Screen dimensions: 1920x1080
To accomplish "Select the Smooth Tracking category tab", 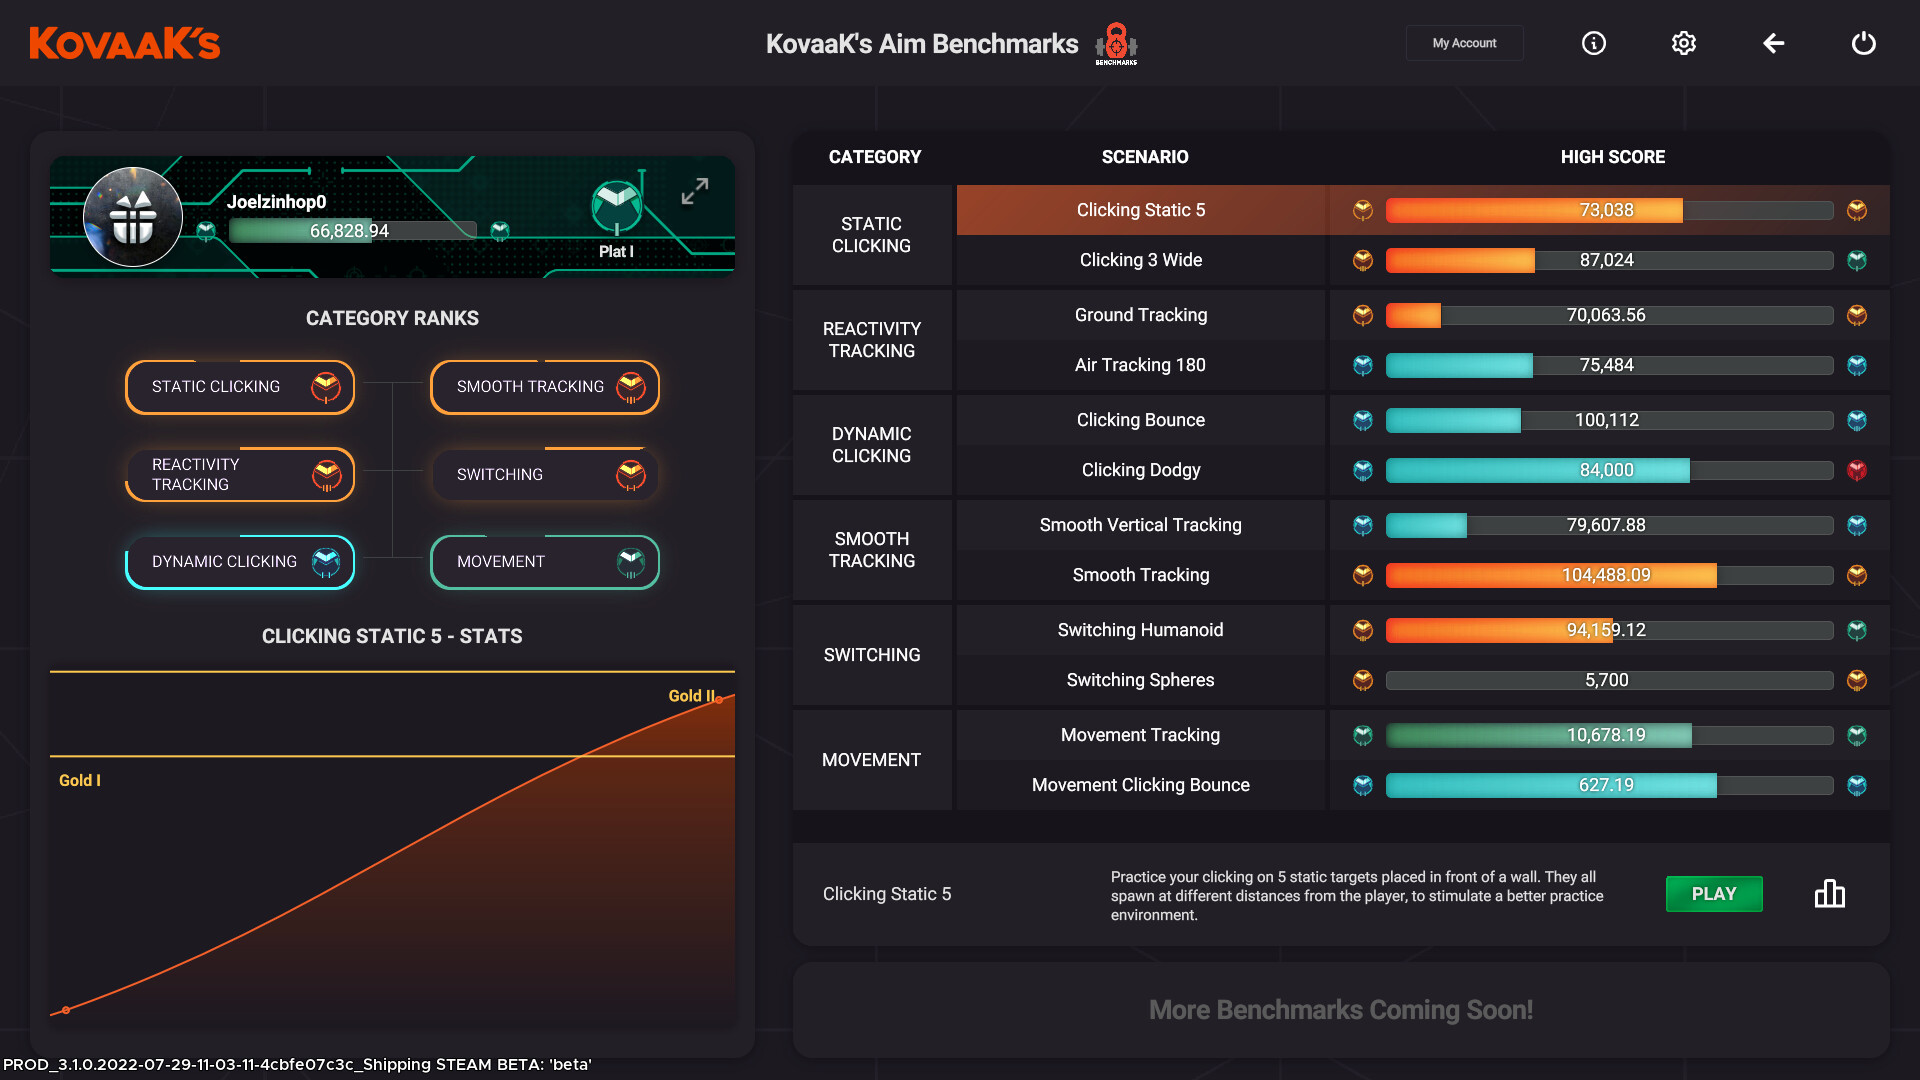I will tap(546, 386).
